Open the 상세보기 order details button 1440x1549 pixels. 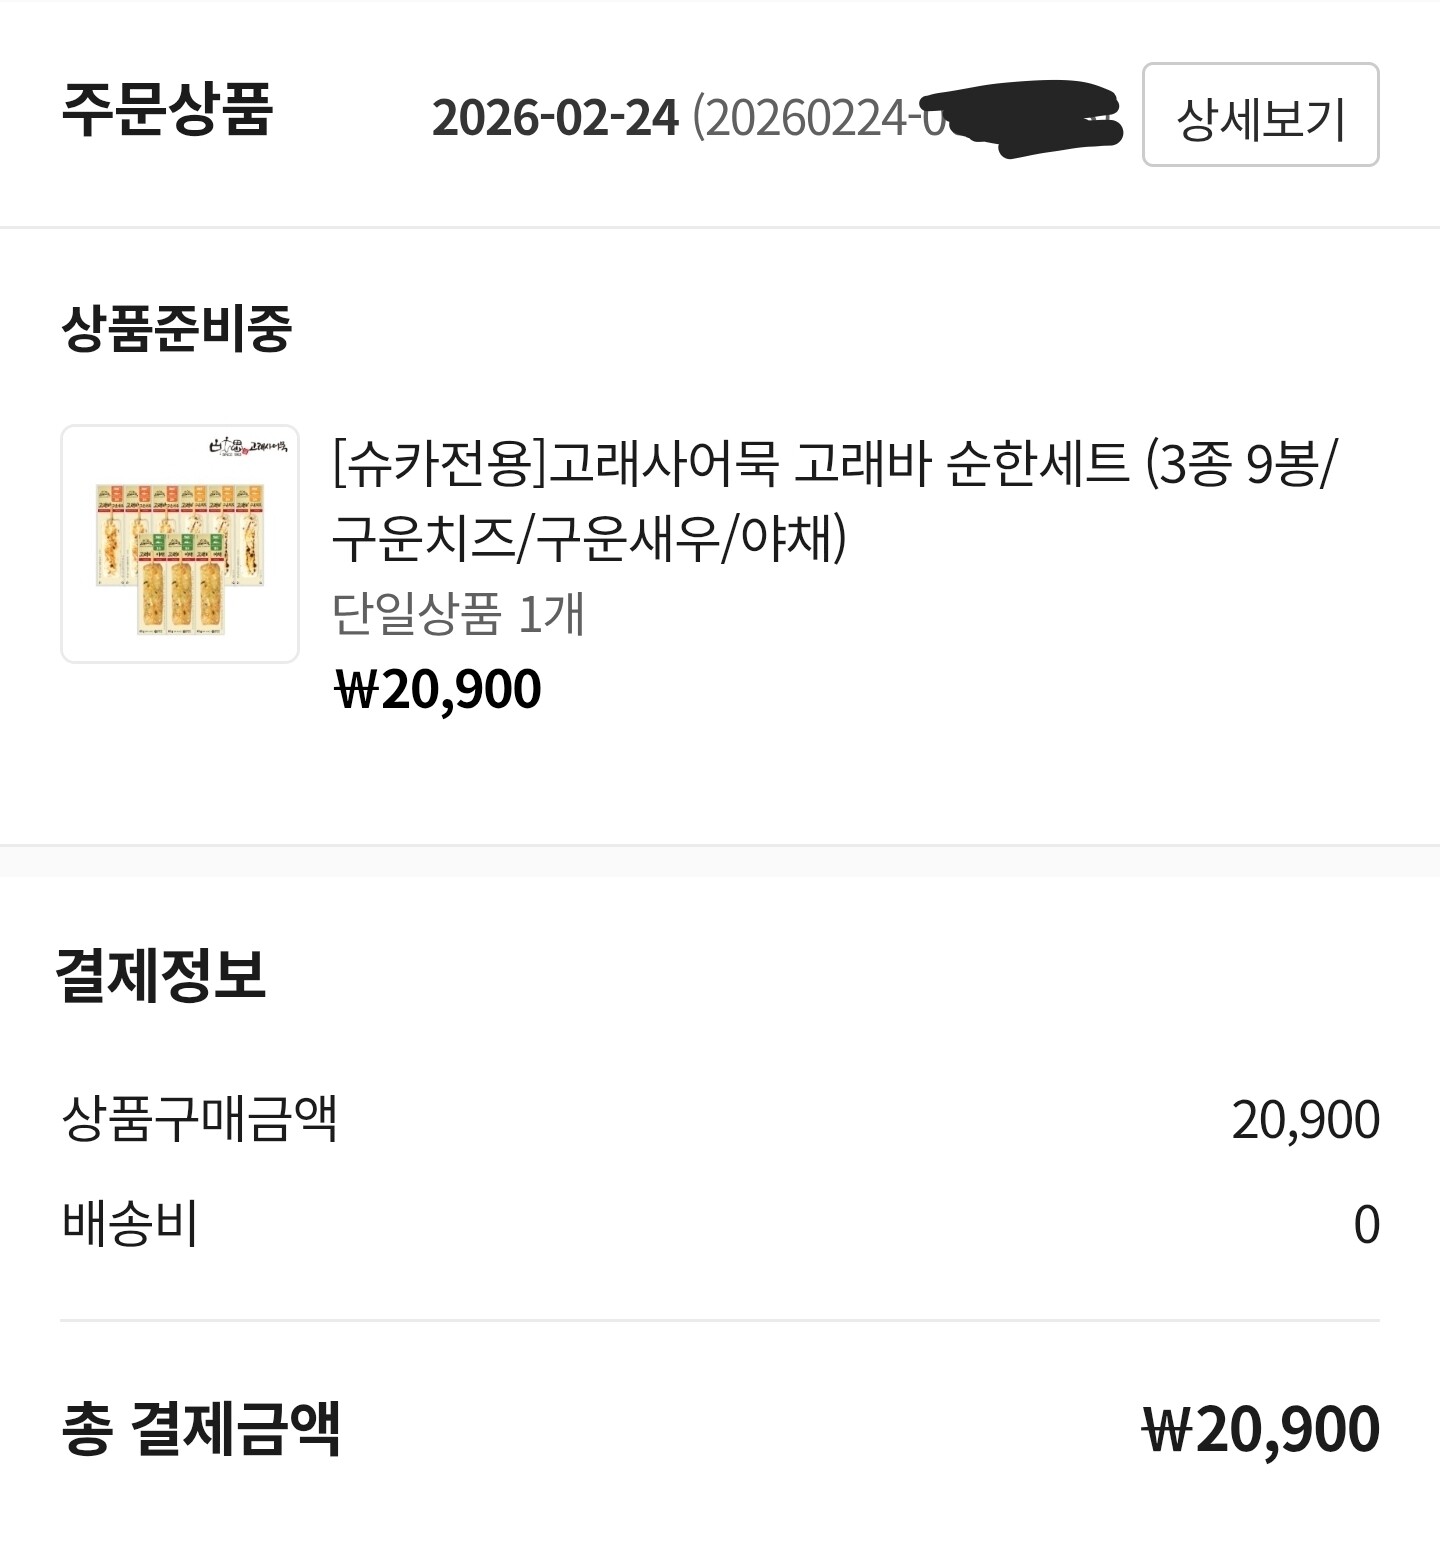[1260, 115]
